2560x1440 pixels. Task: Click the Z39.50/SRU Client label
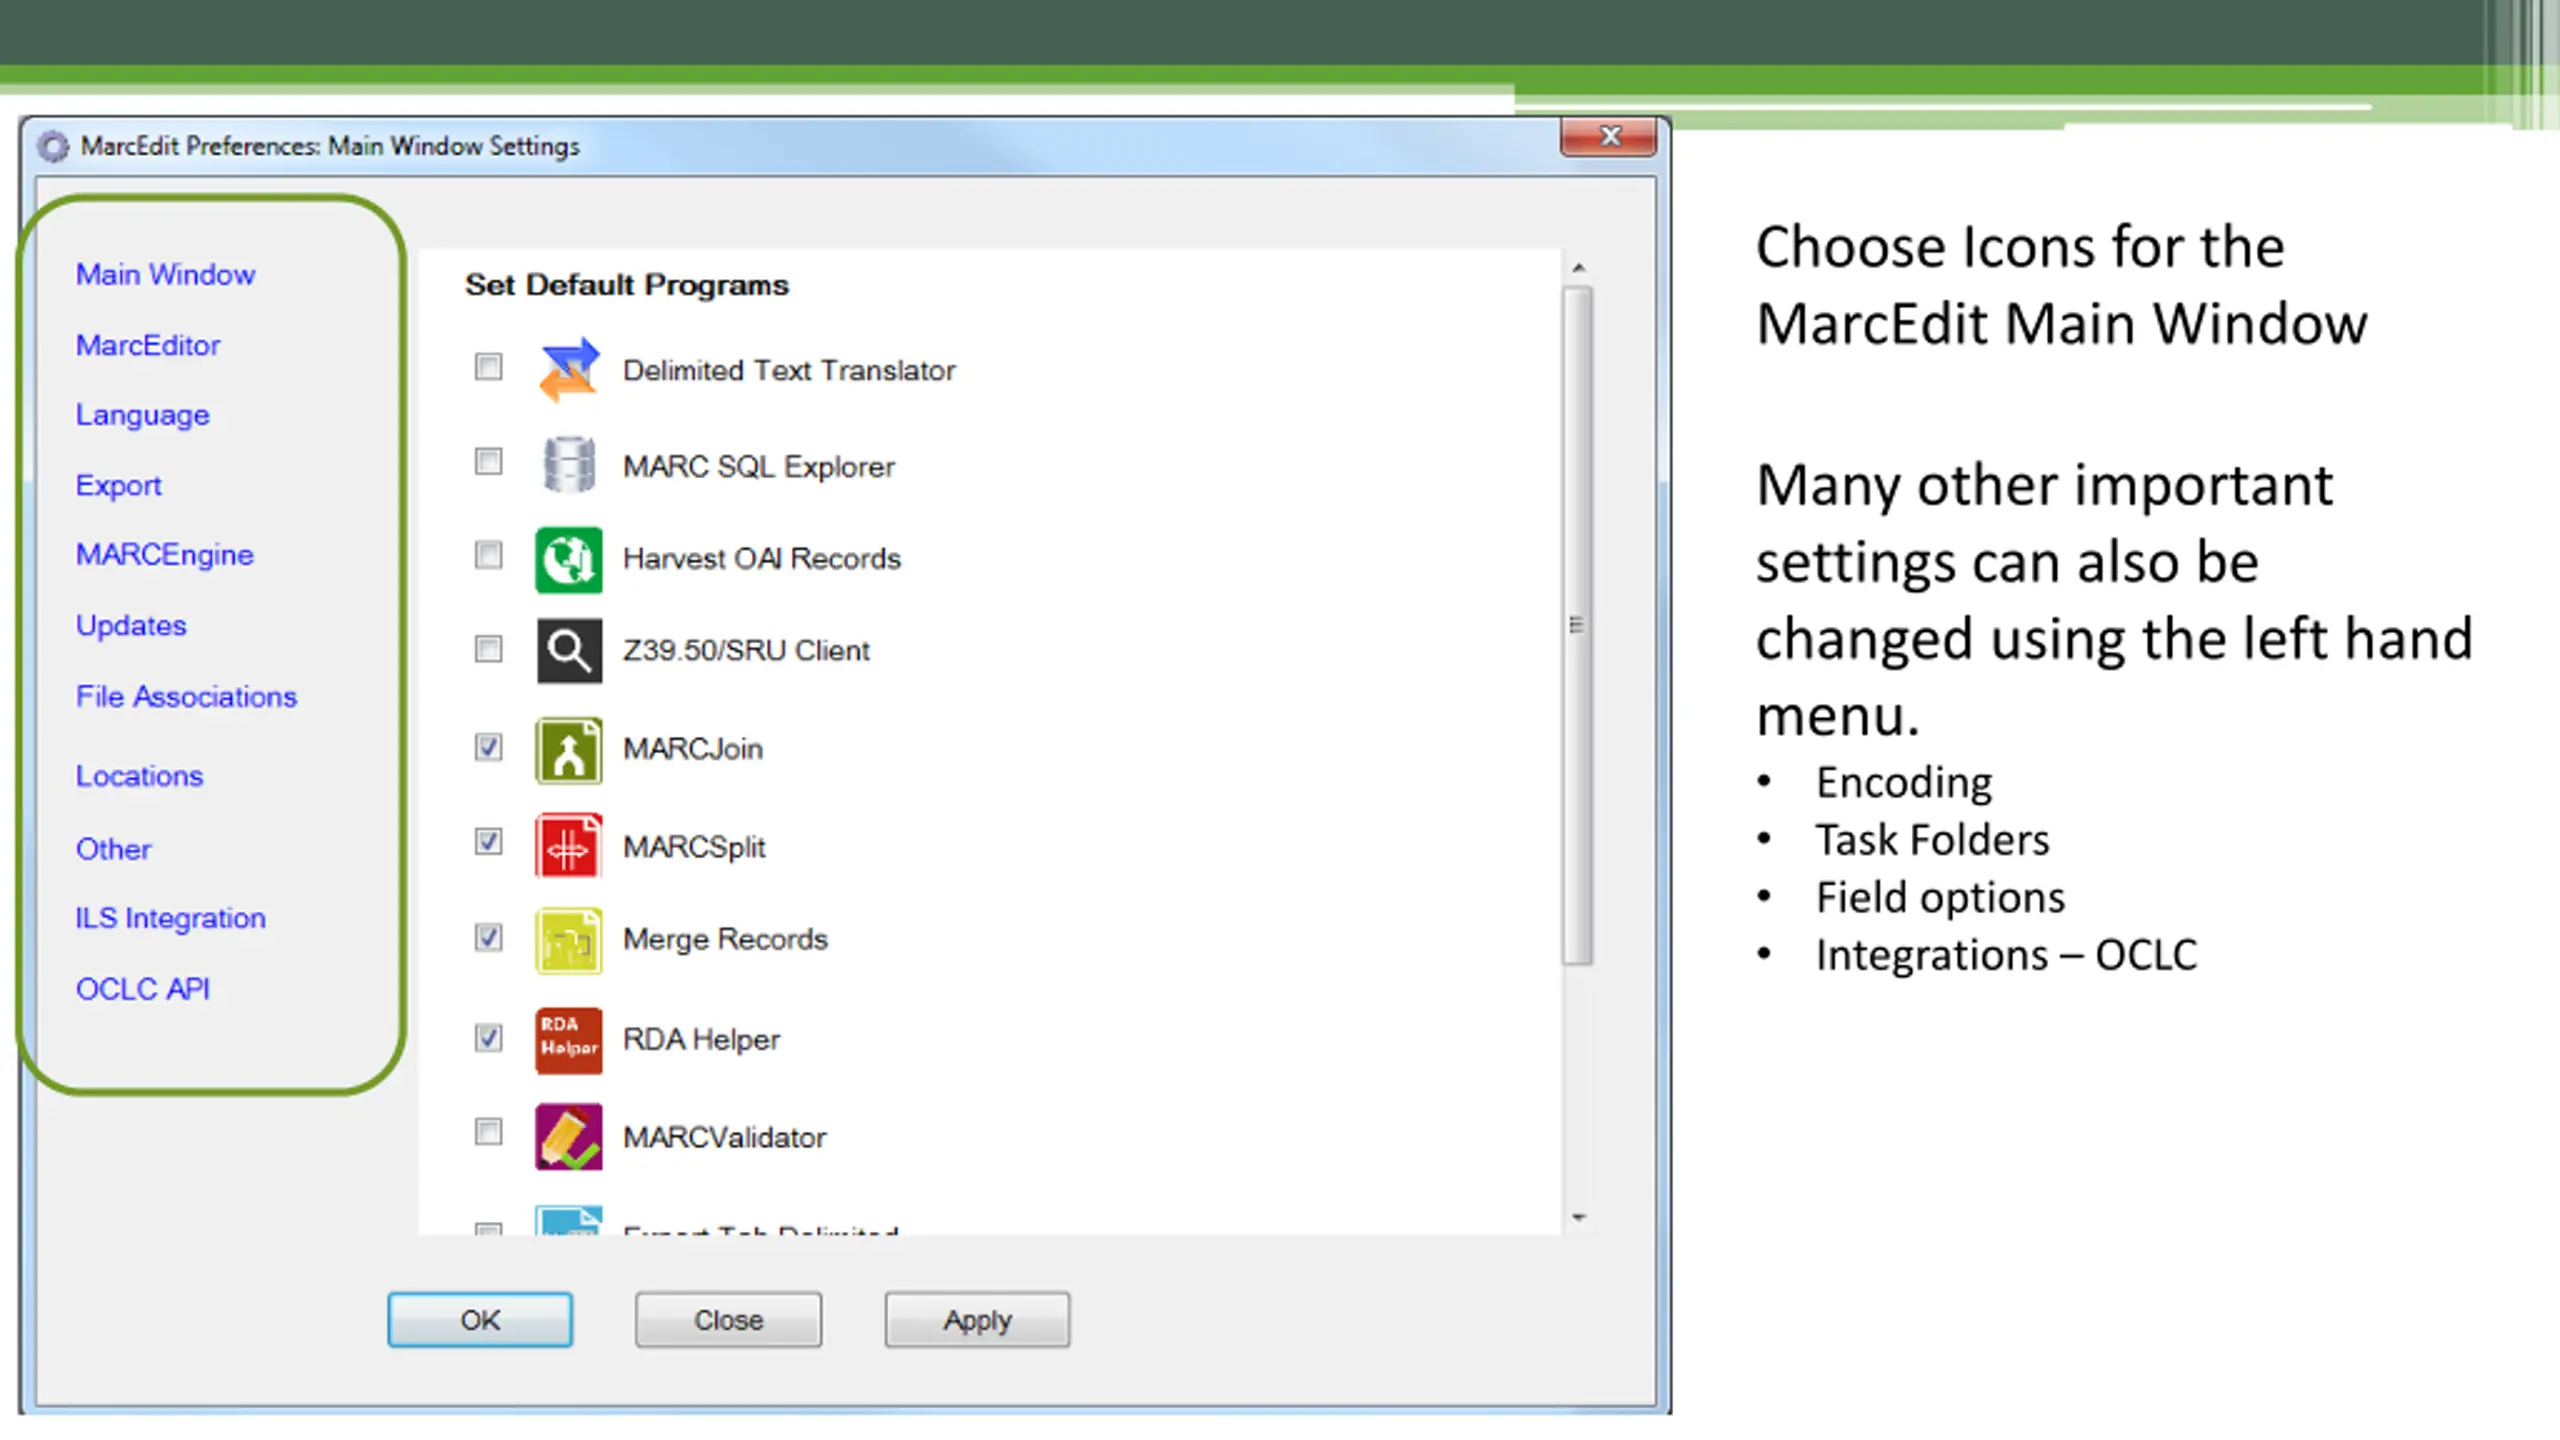[x=746, y=651]
